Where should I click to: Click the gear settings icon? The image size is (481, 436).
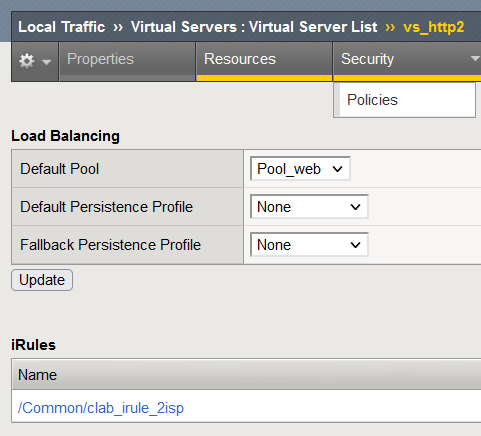point(27,61)
